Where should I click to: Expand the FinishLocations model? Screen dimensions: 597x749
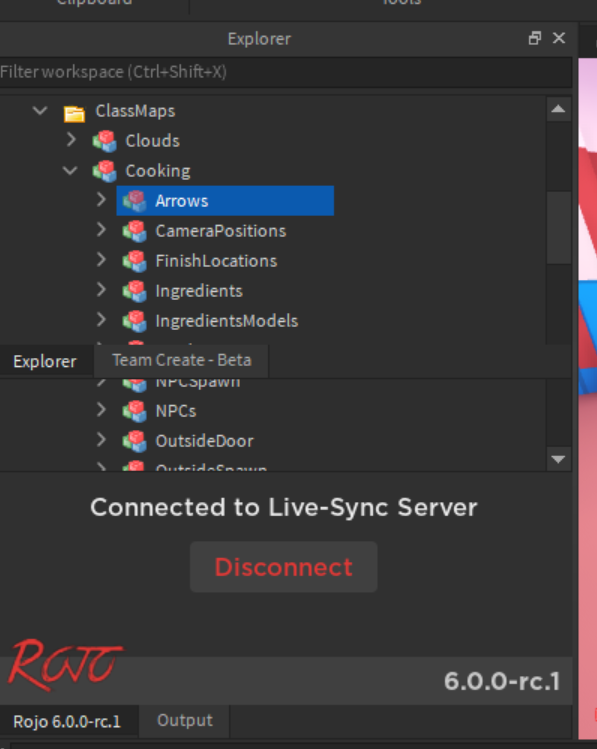(x=101, y=259)
